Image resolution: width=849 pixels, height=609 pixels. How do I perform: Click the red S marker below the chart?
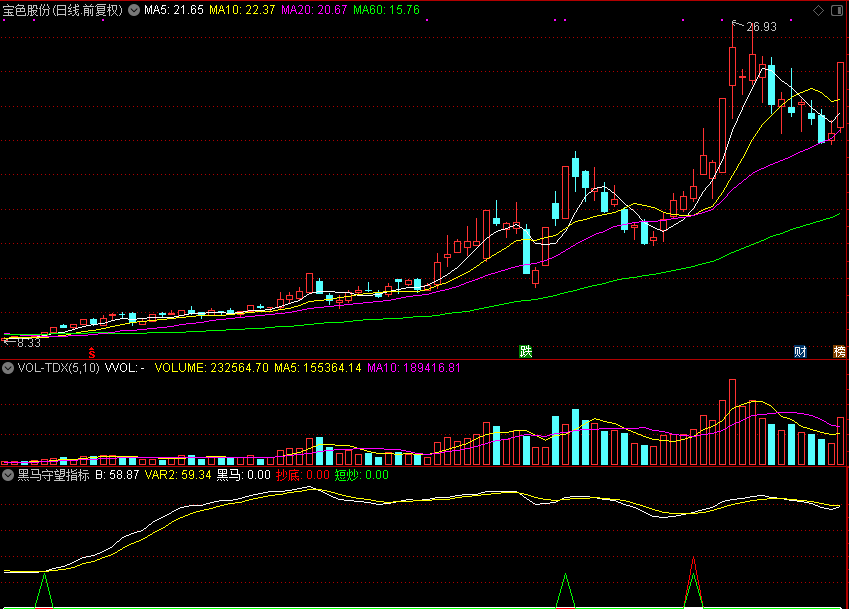point(92,353)
